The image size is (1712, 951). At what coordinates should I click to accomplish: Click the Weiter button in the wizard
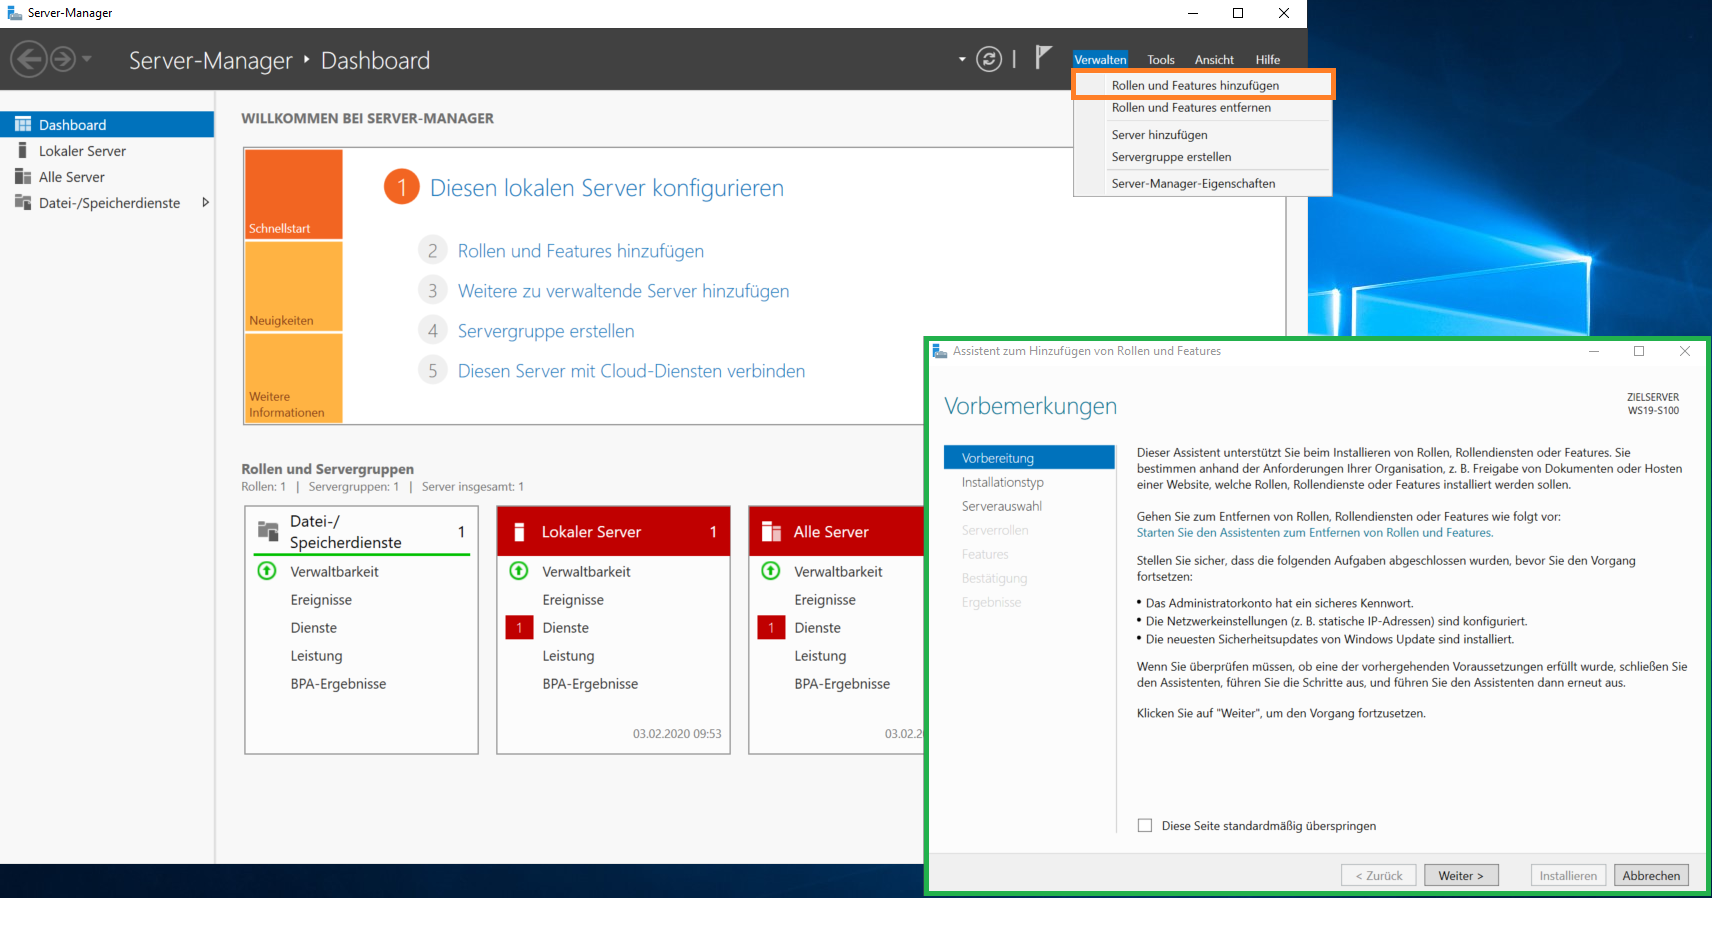click(x=1461, y=875)
